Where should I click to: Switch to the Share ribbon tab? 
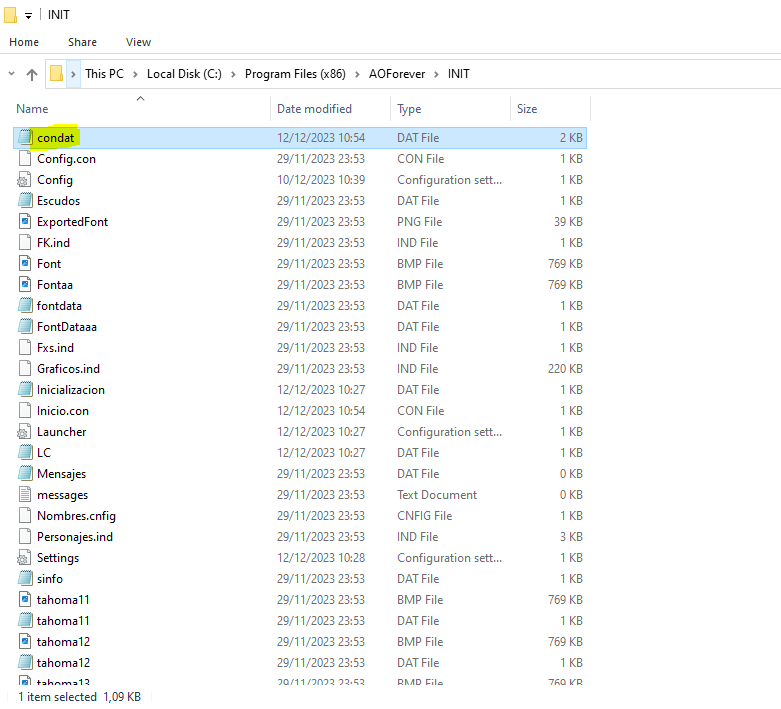[82, 42]
